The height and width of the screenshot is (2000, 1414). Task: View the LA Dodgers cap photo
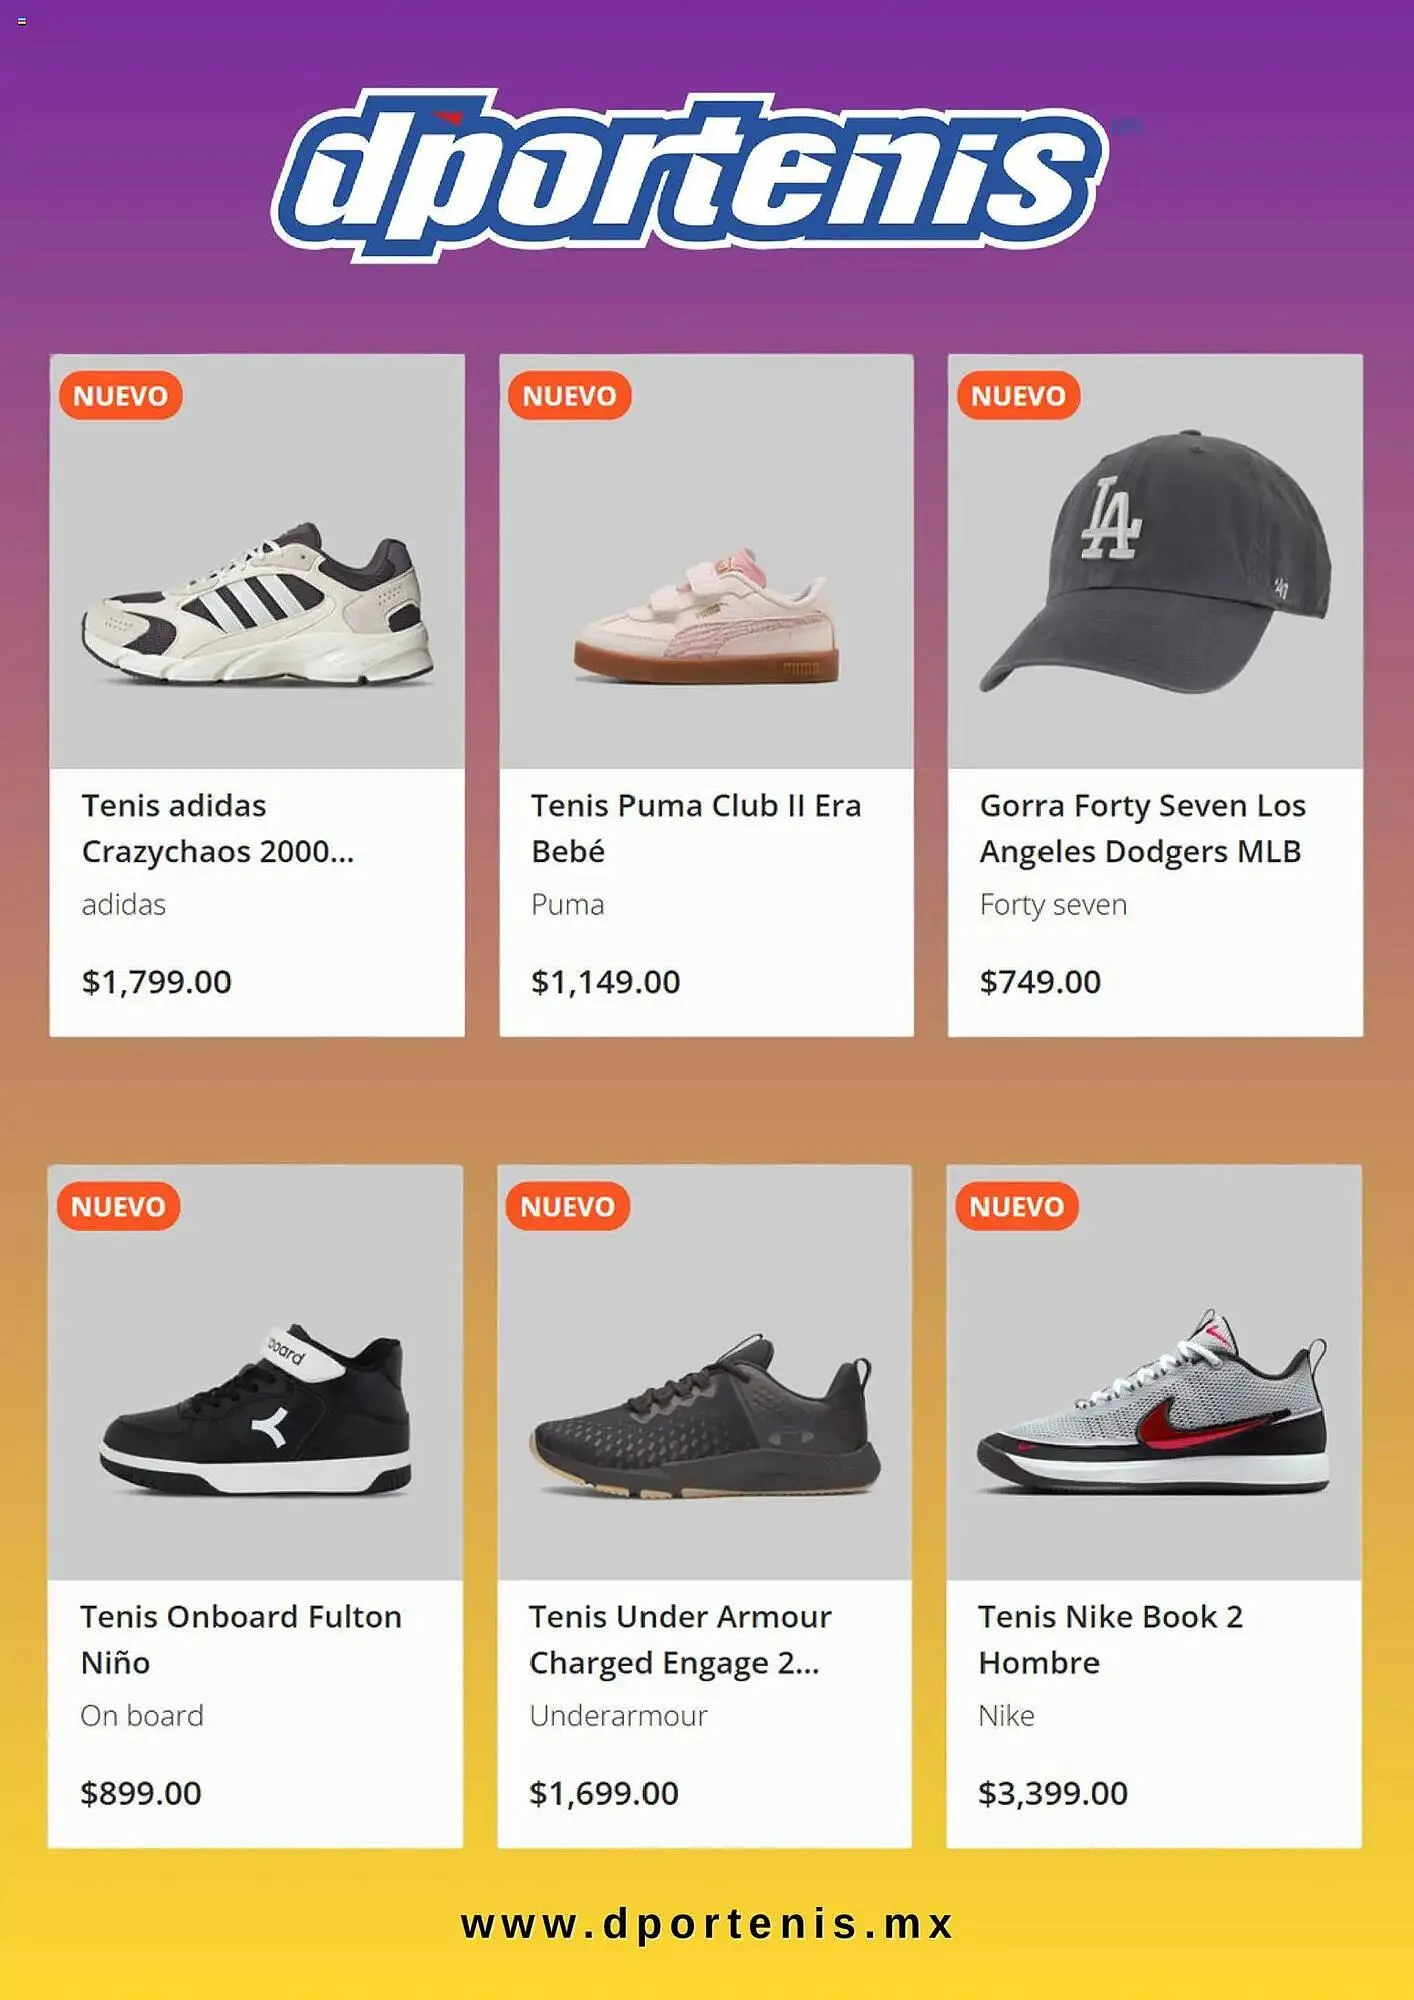tap(1156, 565)
